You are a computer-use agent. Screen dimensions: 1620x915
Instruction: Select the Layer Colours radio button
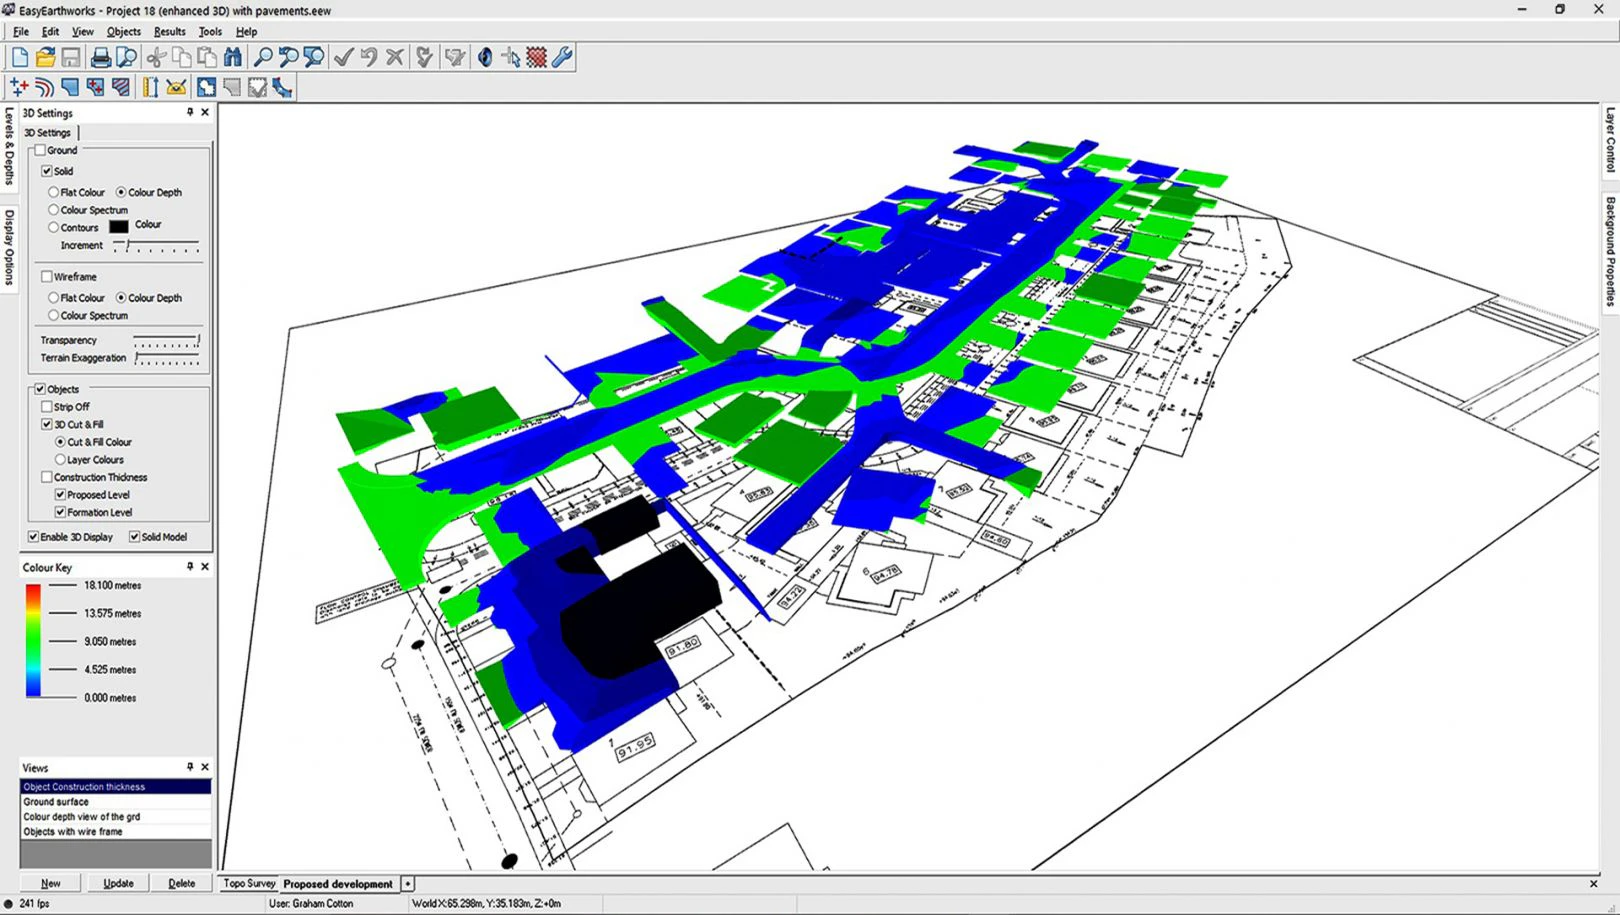pyautogui.click(x=61, y=459)
